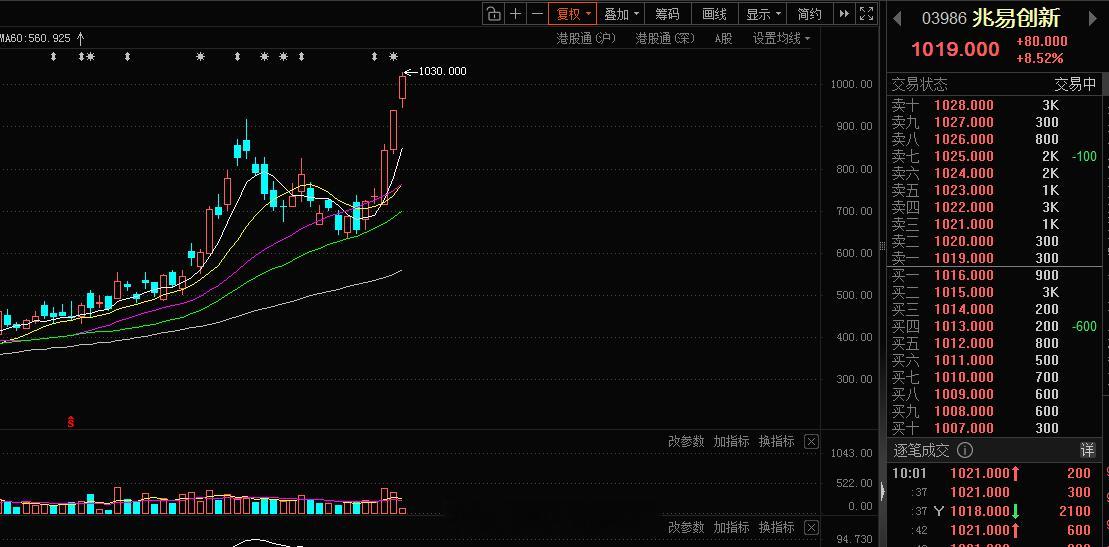Viewport: 1109px width, 547px height.
Task: Click the red S marker below chart
Action: pyautogui.click(x=71, y=422)
